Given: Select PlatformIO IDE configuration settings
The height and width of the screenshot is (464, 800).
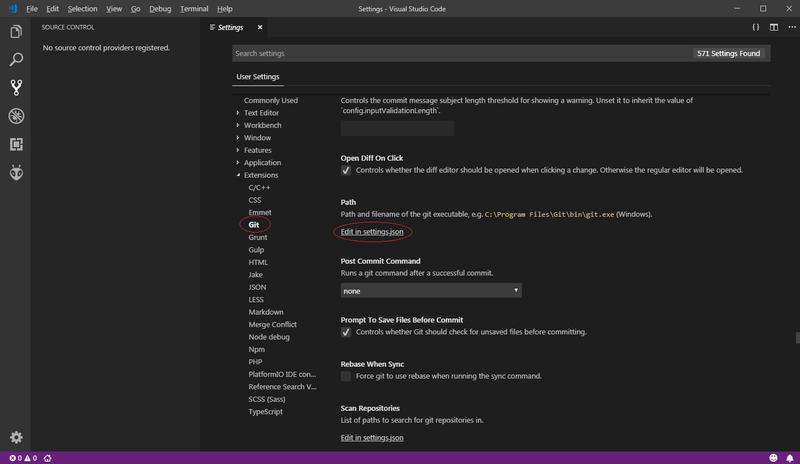Looking at the screenshot, I should (282, 374).
